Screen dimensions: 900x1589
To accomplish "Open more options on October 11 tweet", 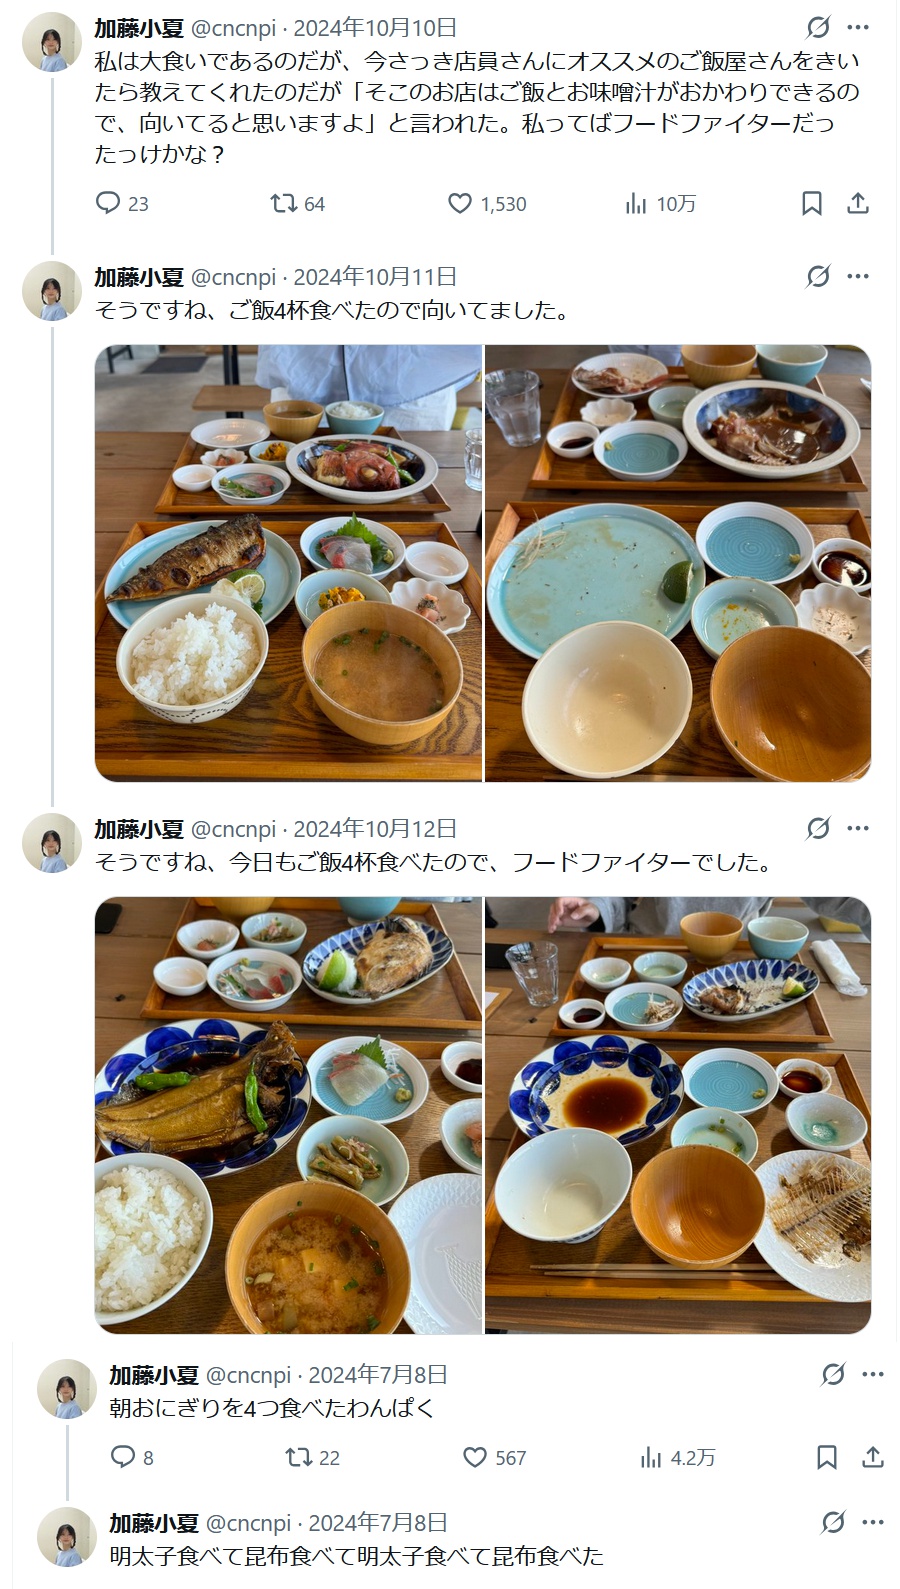I will click(858, 276).
